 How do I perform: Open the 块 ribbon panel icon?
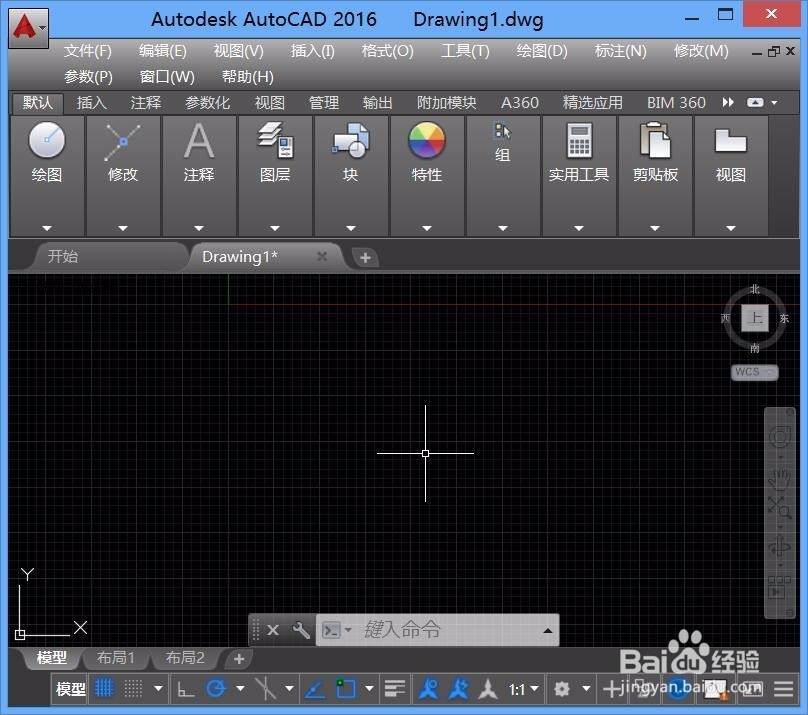coord(351,140)
